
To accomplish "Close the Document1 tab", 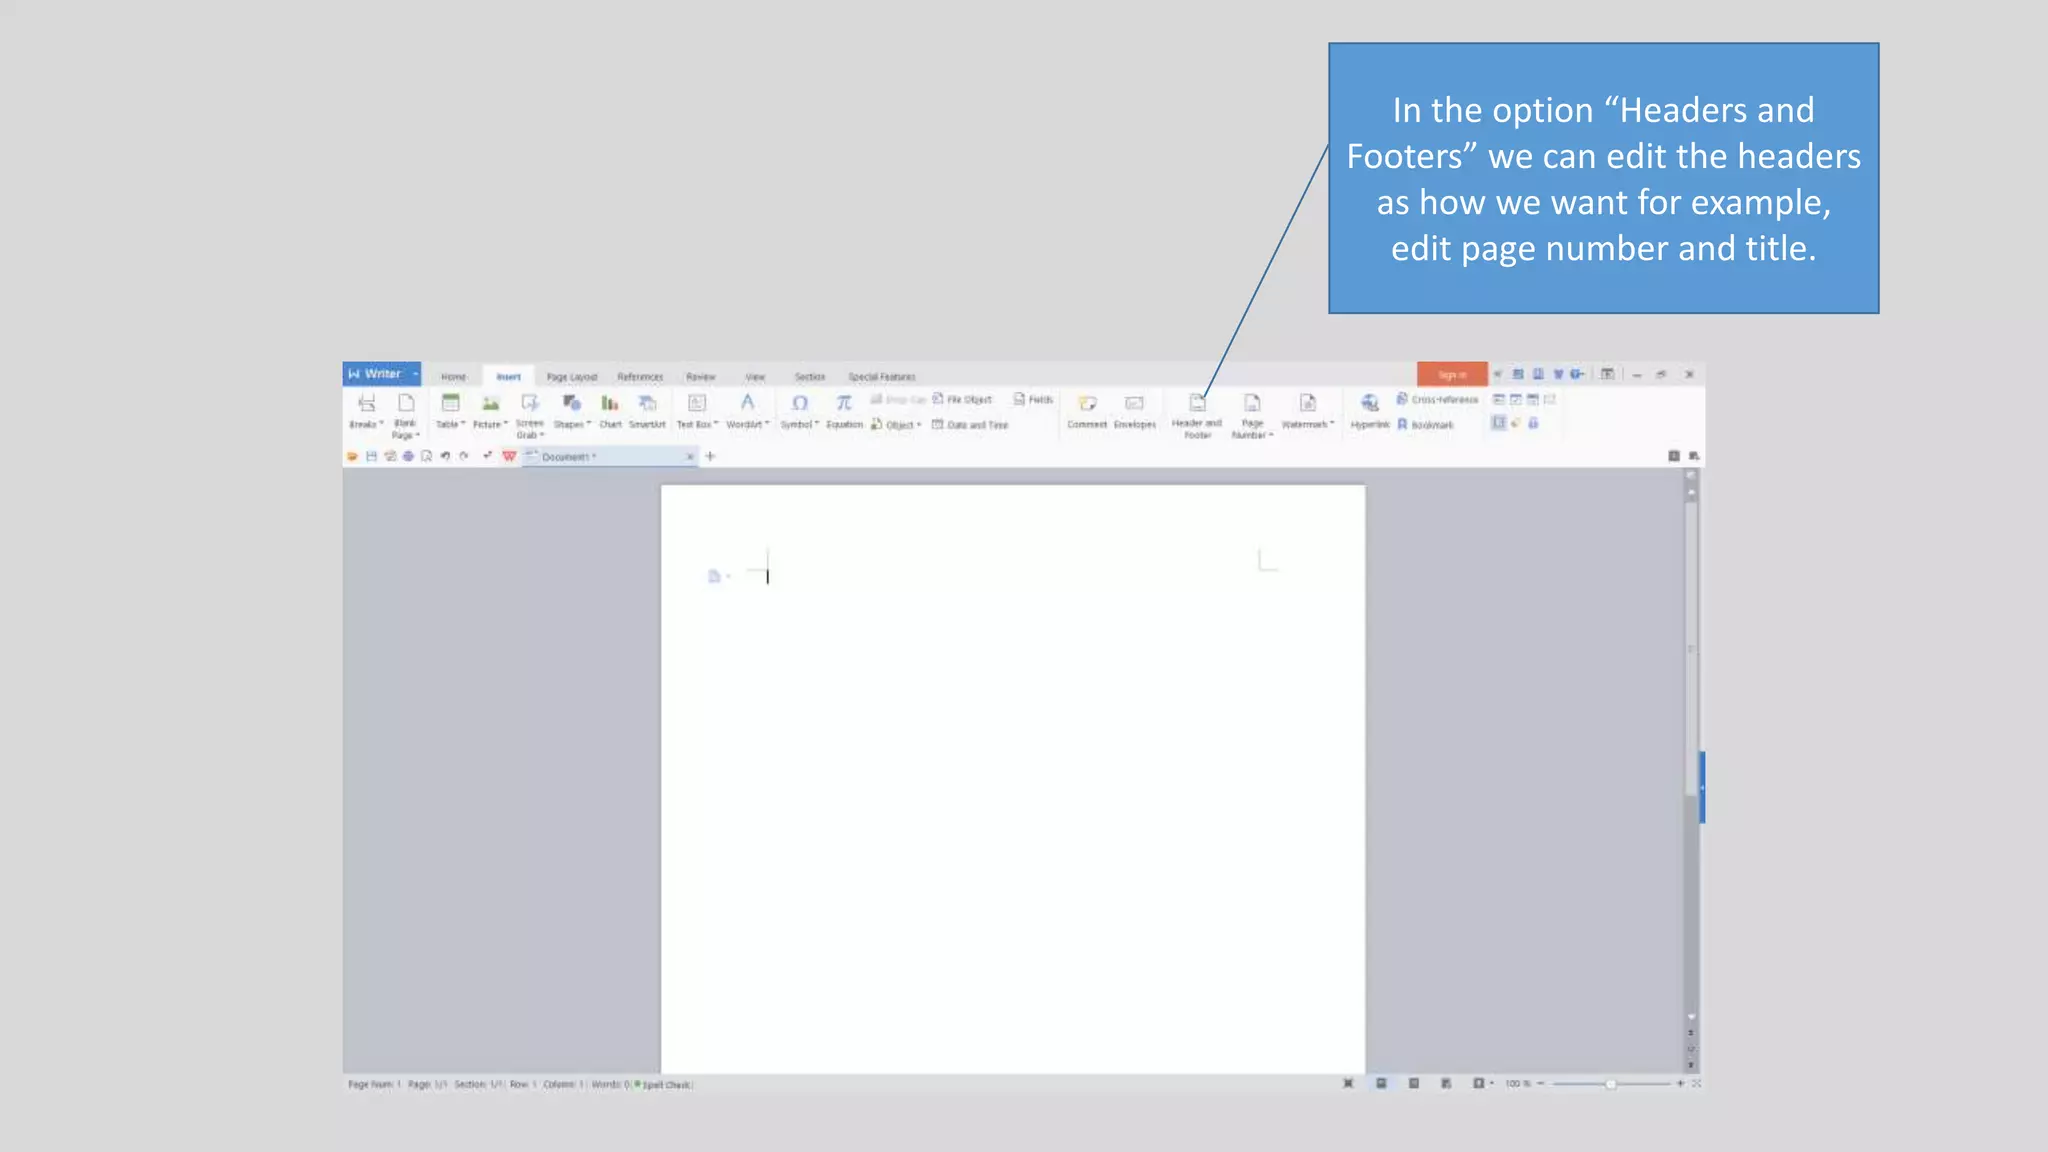I will click(689, 456).
